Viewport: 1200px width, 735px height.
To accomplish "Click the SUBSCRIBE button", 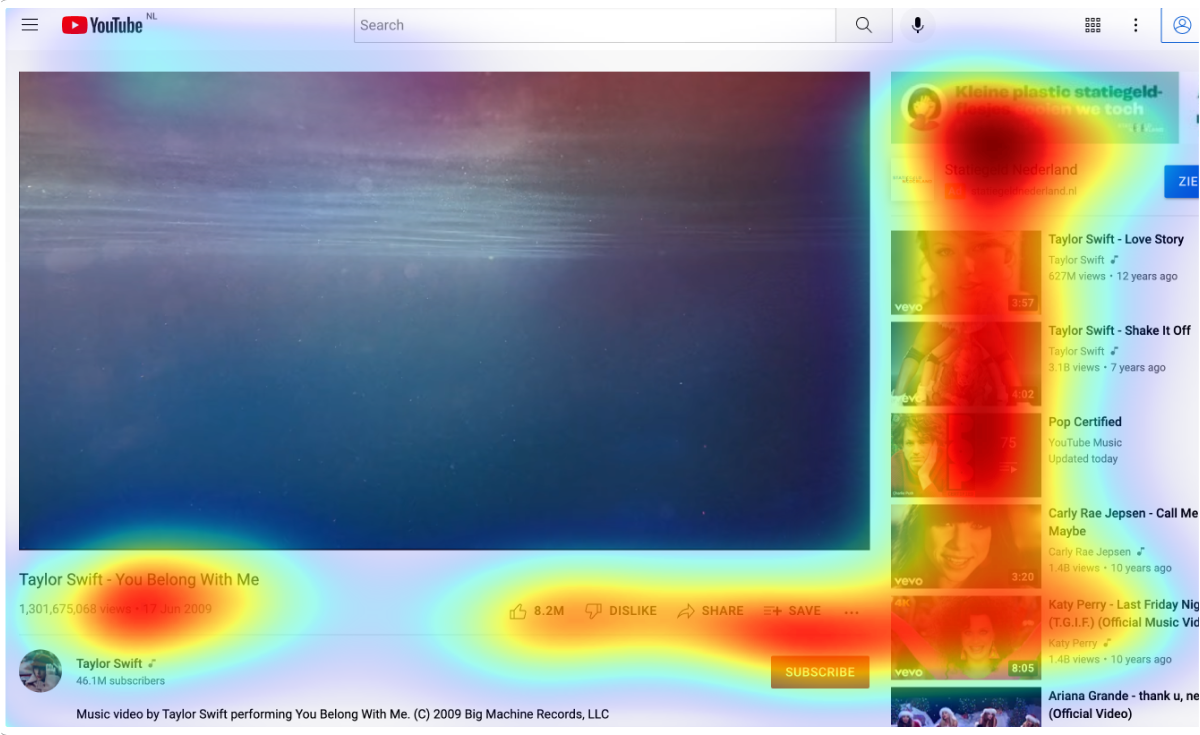I will pos(820,672).
